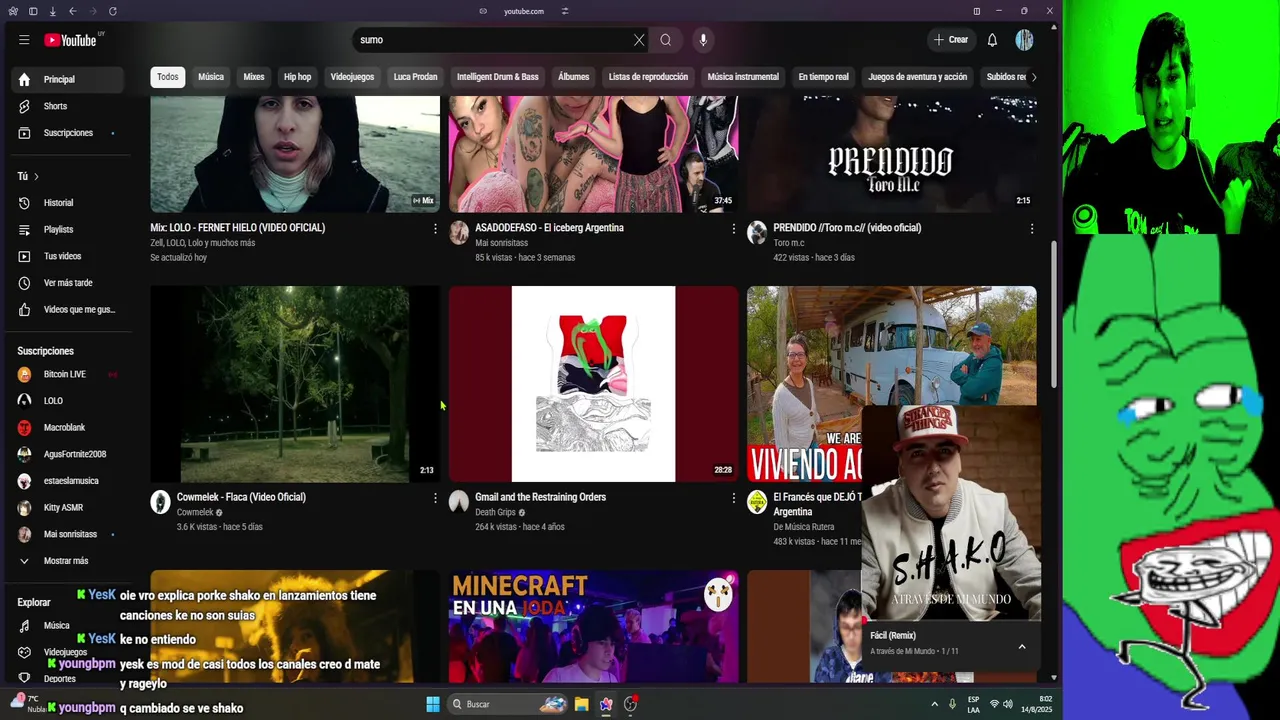Open more options for Mix LOLO Fernet Hielo
This screenshot has height=720, width=1280.
pos(435,229)
